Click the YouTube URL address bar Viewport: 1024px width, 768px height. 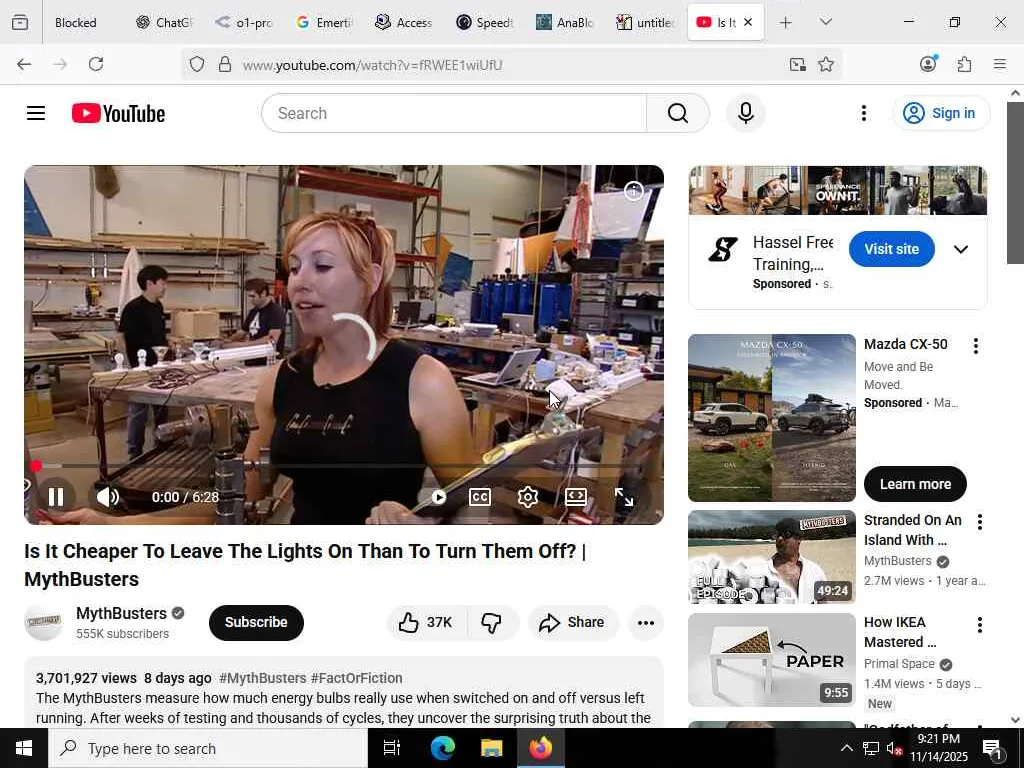pyautogui.click(x=372, y=65)
